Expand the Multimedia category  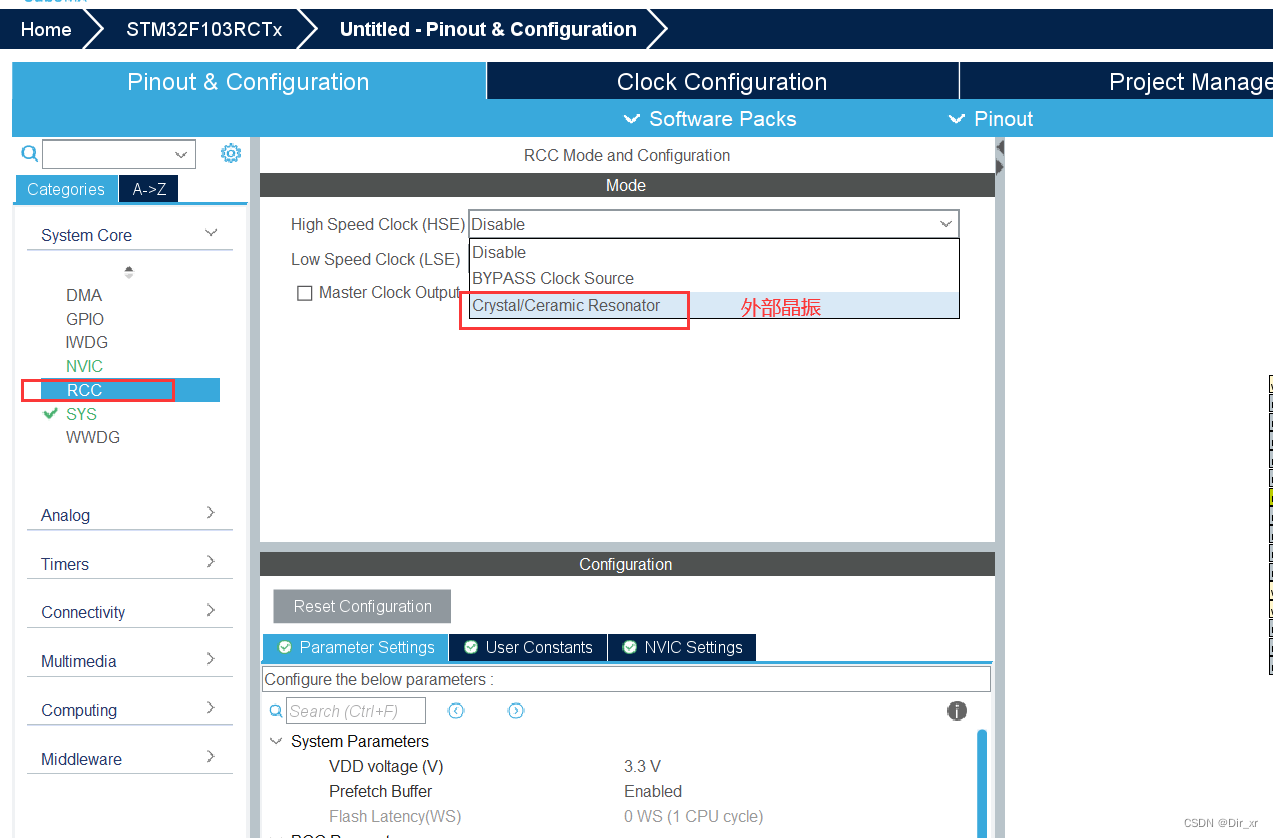211,659
